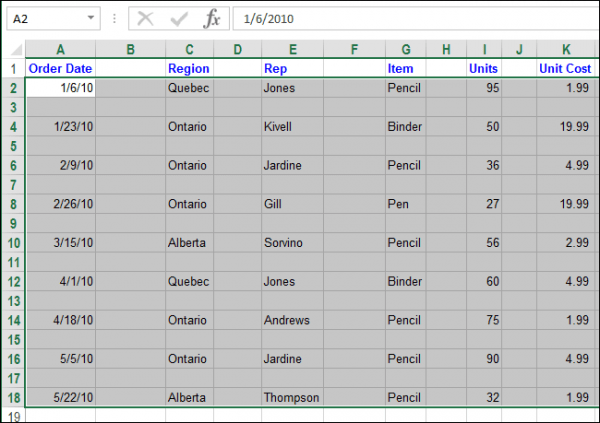The image size is (600, 423).
Task: Select column K header
Action: click(567, 49)
